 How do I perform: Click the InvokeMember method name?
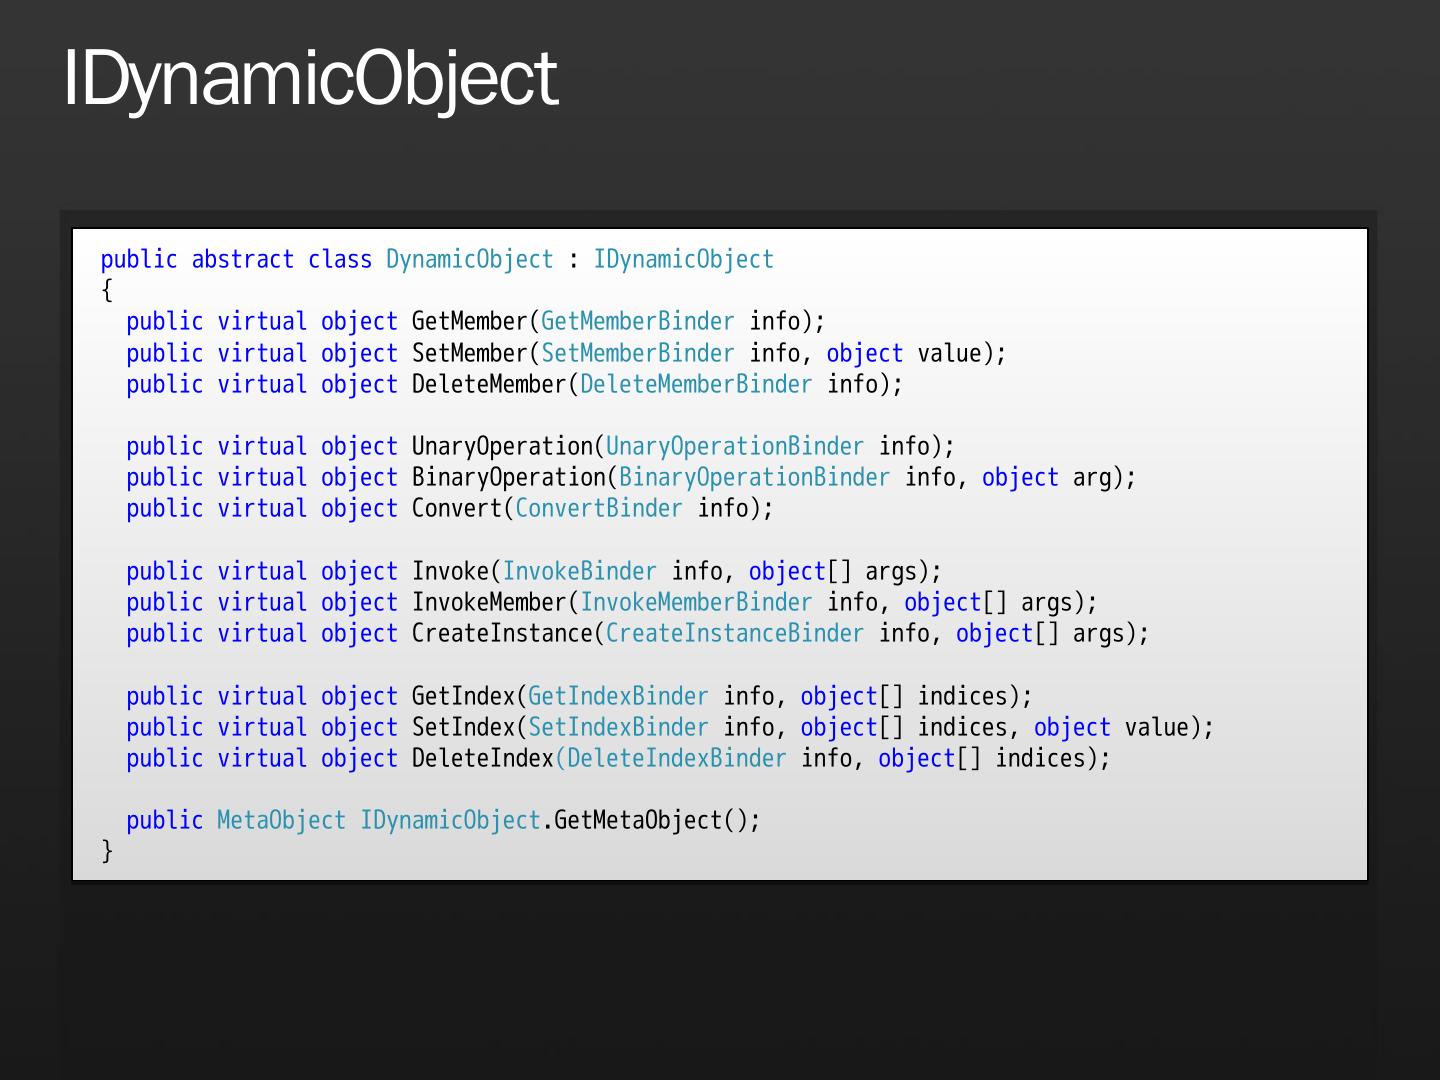tap(489, 603)
